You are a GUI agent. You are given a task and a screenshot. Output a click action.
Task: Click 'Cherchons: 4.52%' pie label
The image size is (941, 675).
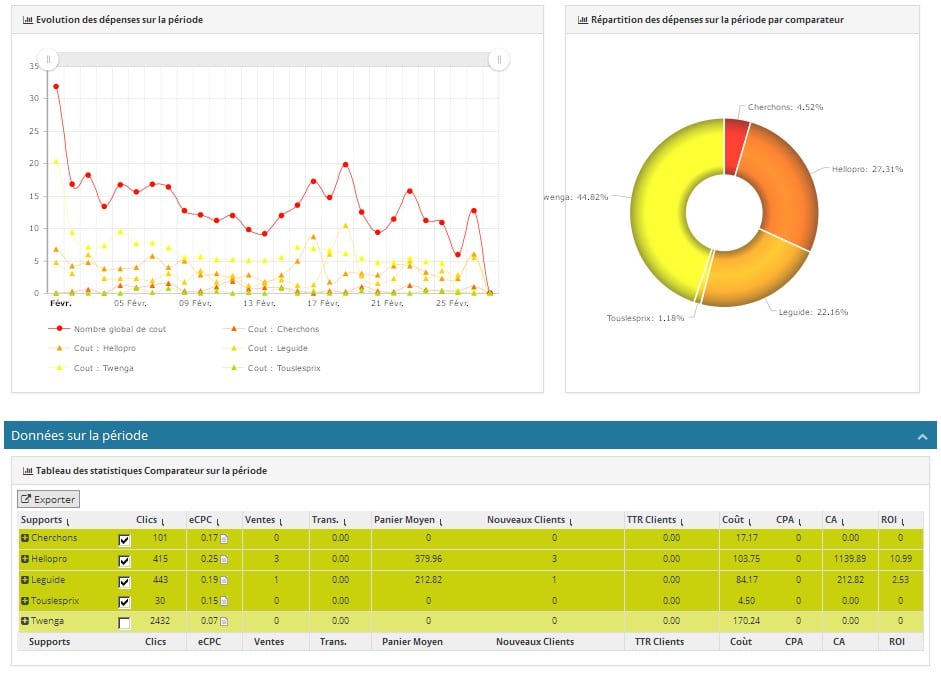pyautogui.click(x=786, y=107)
